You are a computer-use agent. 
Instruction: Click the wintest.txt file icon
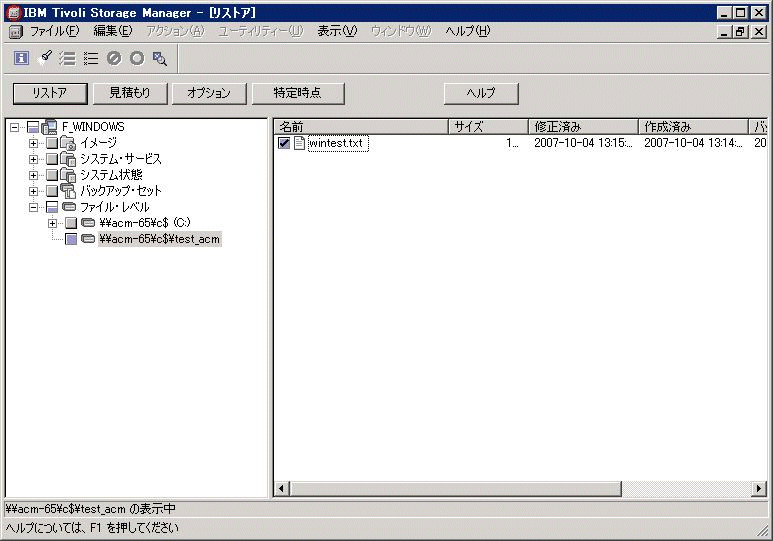coord(299,143)
